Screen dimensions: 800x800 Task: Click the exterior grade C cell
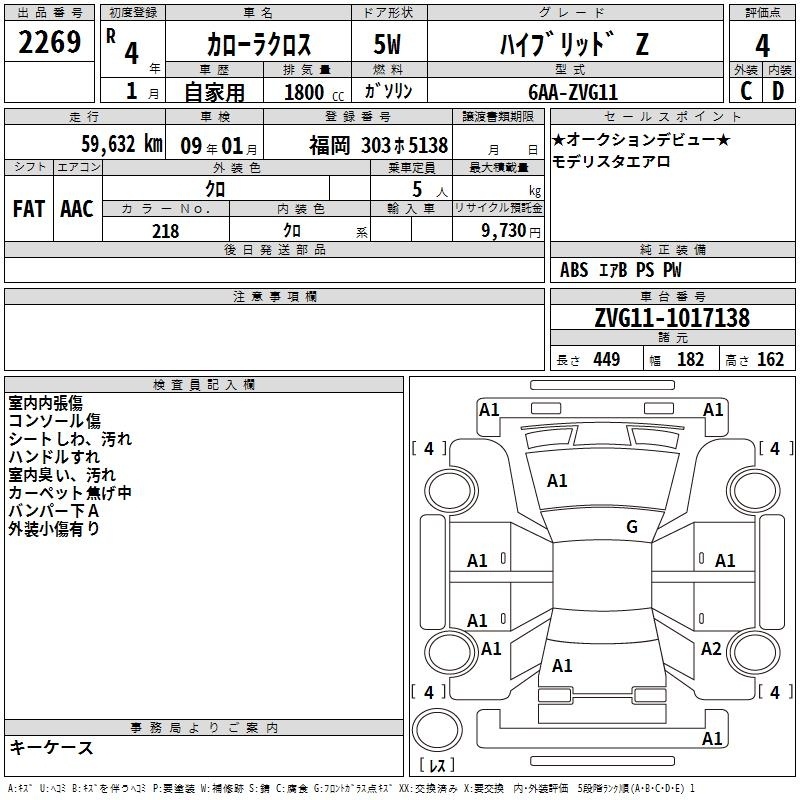746,91
